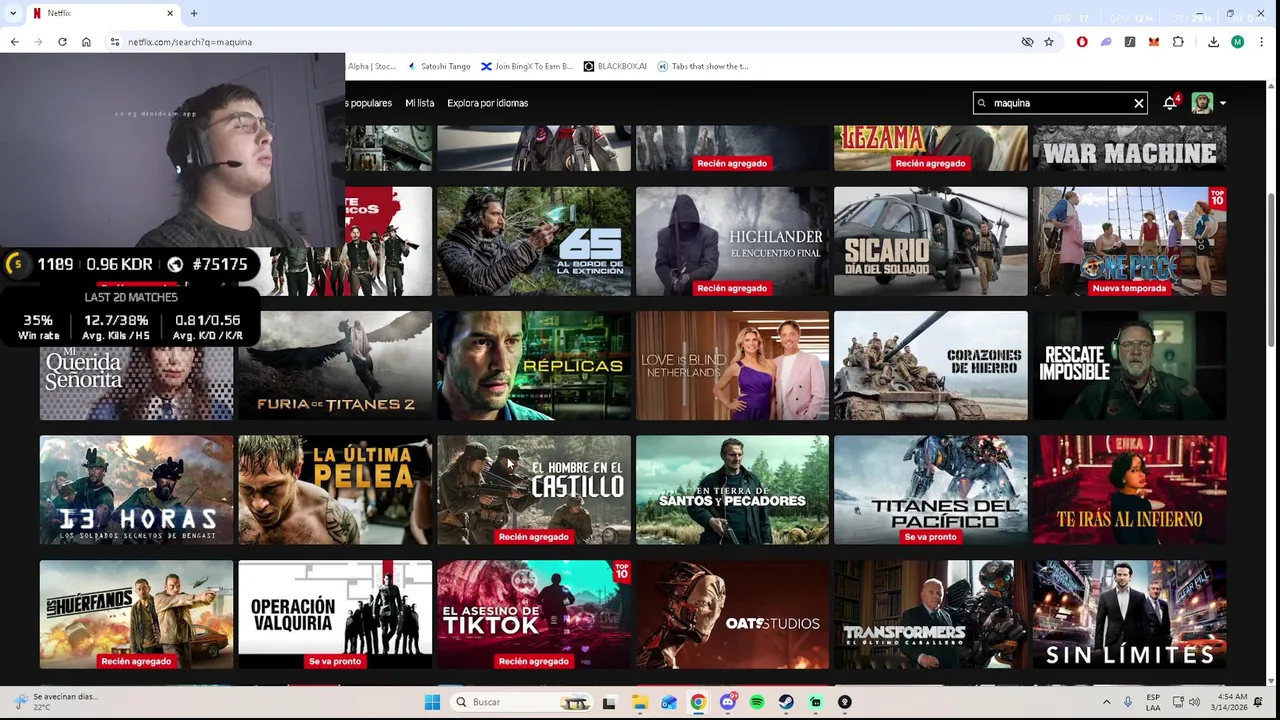This screenshot has height=720, width=1280.
Task: Click the search magnifier in Netflix search box
Action: tap(982, 103)
